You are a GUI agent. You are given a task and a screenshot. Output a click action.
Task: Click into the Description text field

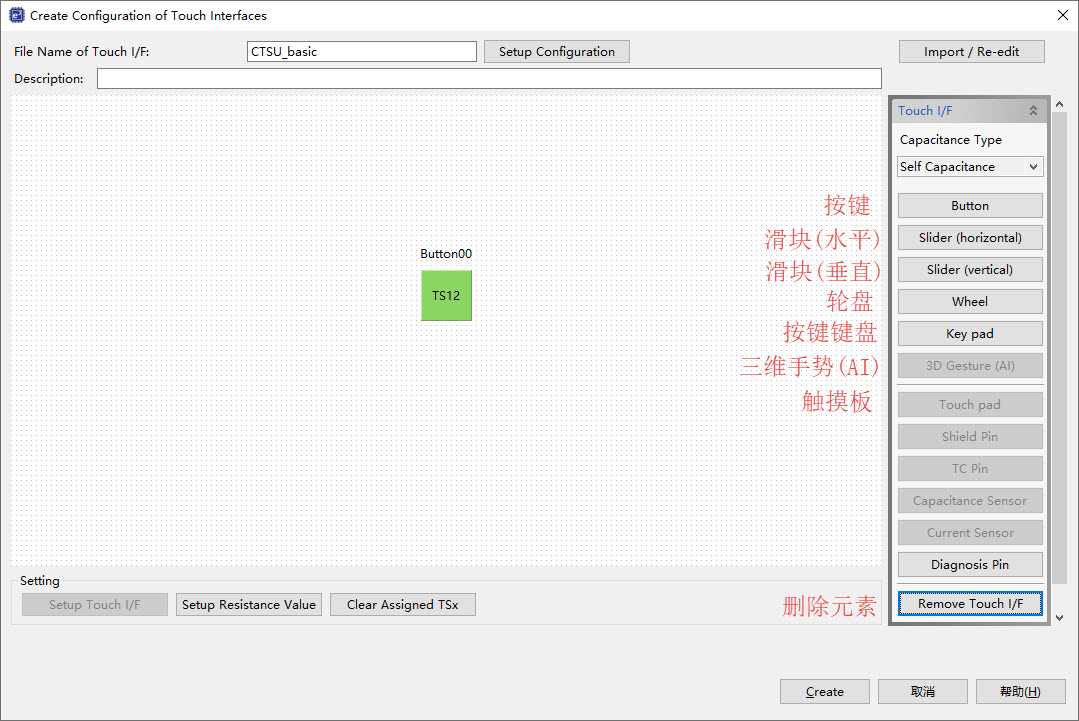(x=489, y=78)
